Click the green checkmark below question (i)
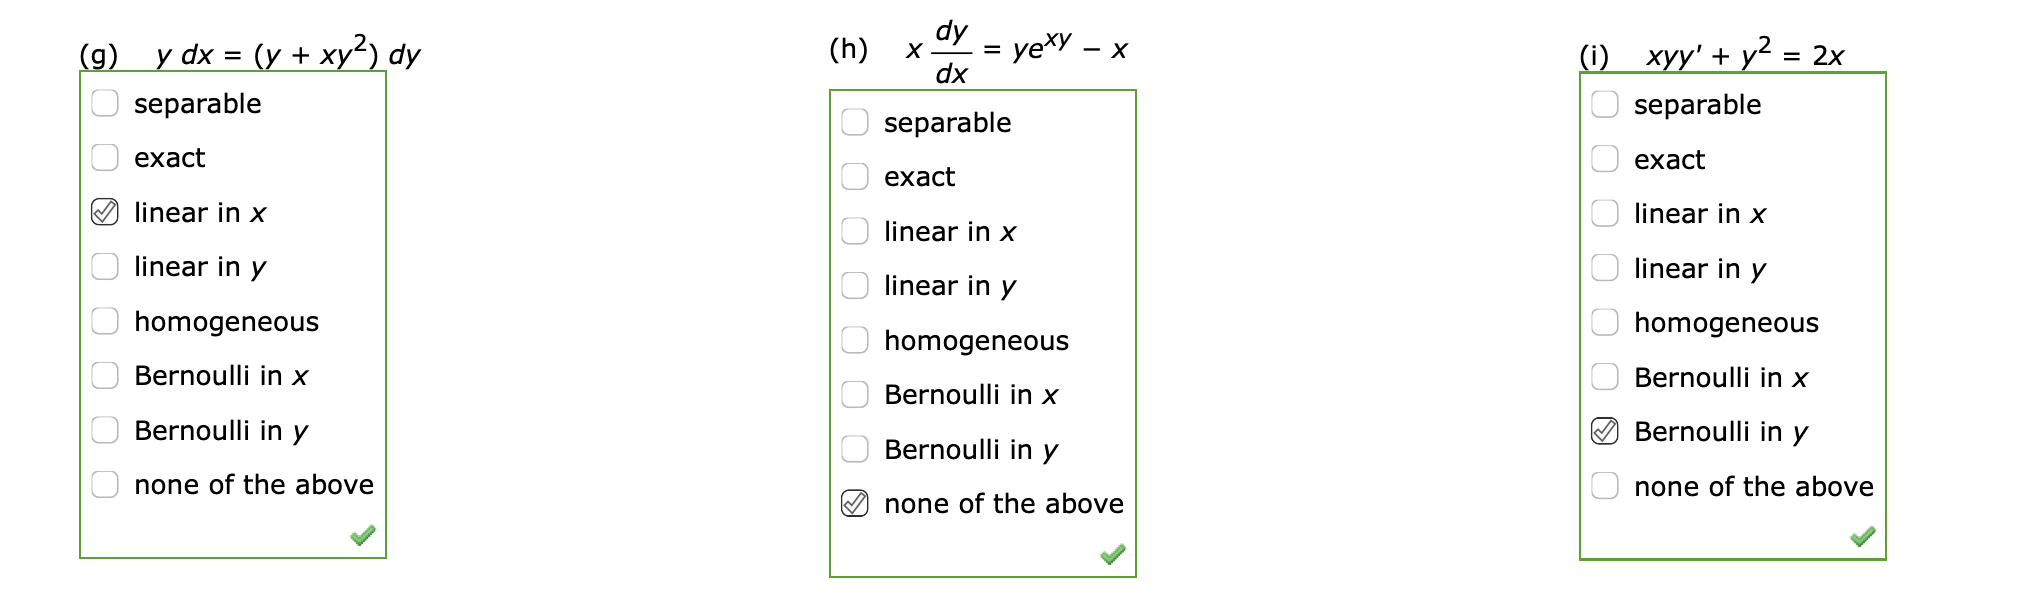2033x613 pixels. (x=1864, y=536)
